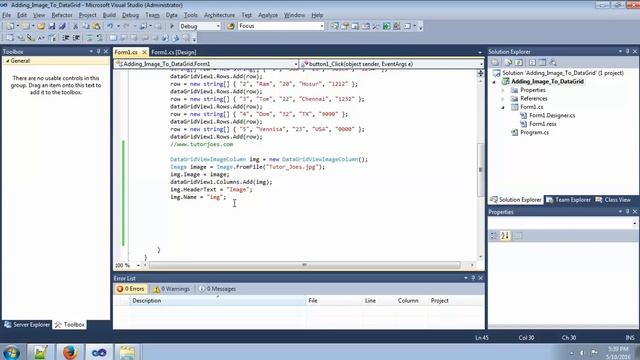Viewport: 640px width, 360px height.
Task: Sort Error List by the Line column
Action: [378, 301]
